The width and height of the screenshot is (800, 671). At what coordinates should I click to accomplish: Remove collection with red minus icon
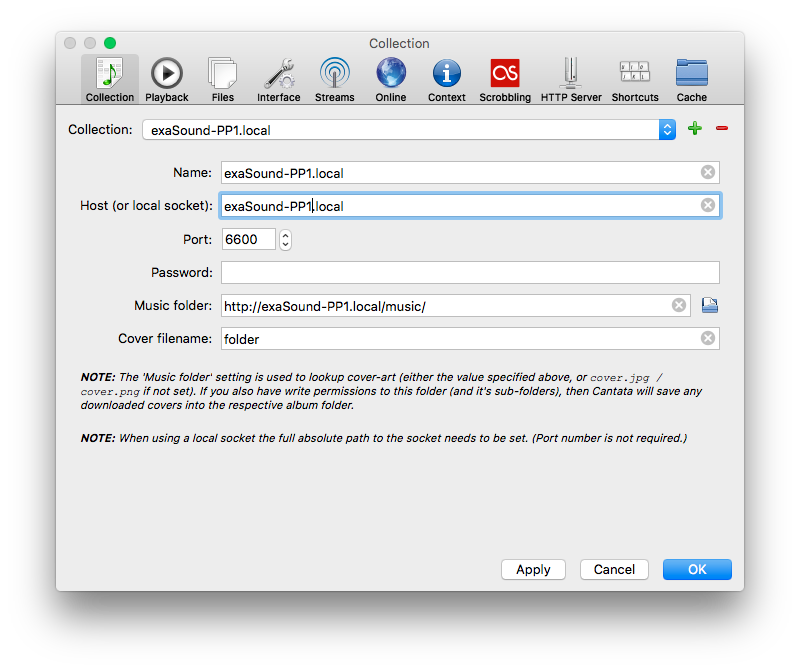[722, 128]
